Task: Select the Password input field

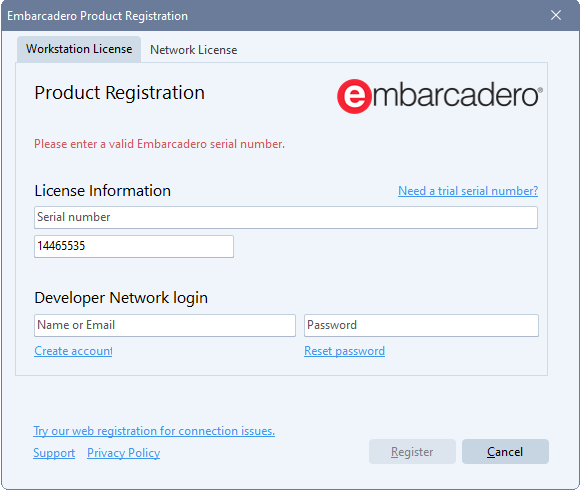Action: point(421,325)
